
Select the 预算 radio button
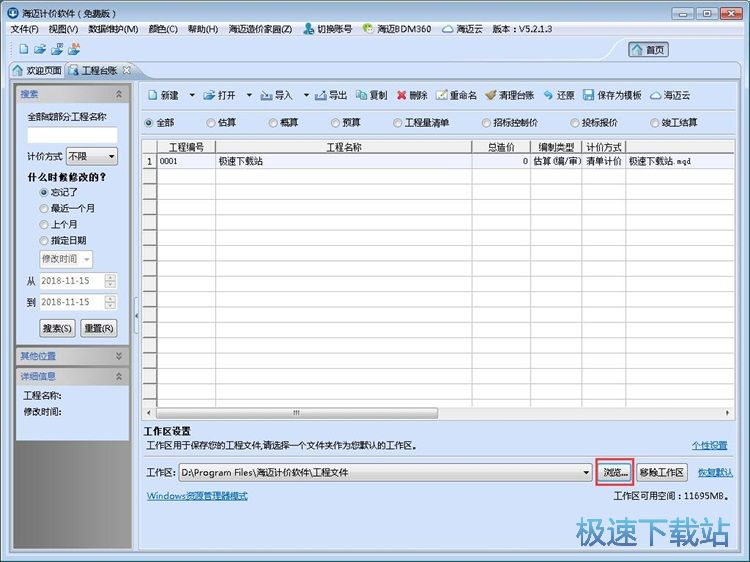[x=335, y=123]
